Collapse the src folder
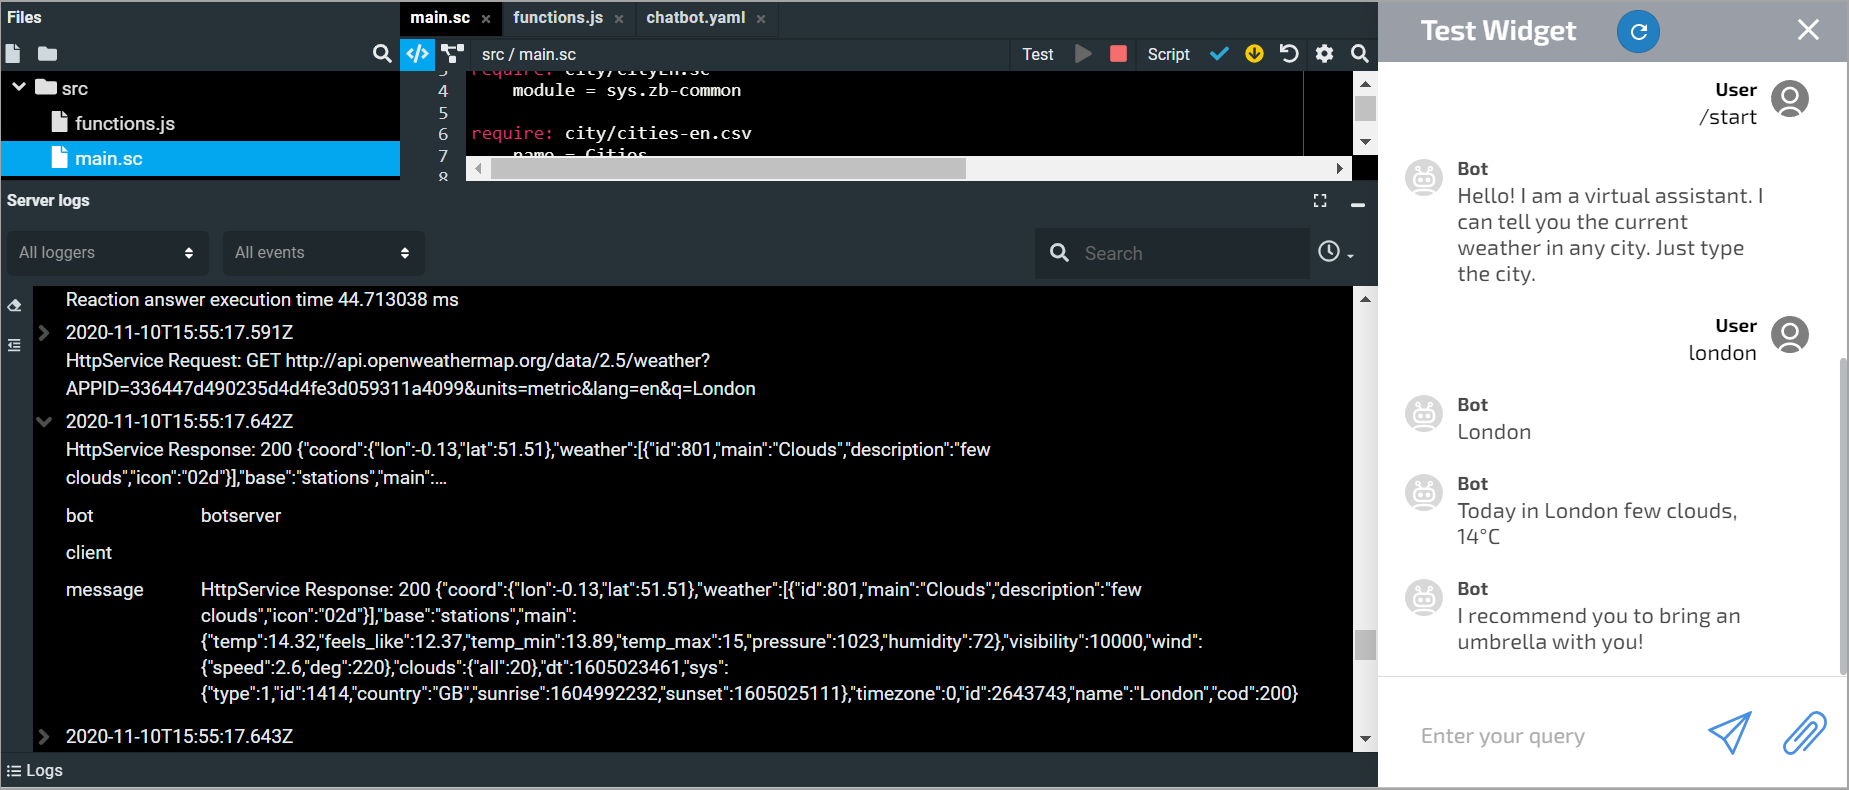 point(19,88)
